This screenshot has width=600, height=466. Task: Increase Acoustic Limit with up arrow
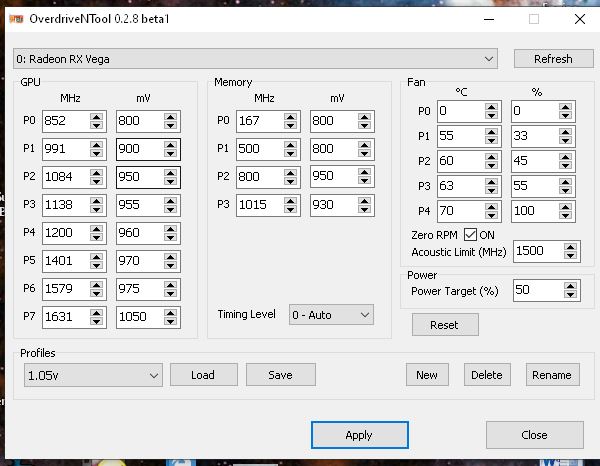tap(570, 247)
